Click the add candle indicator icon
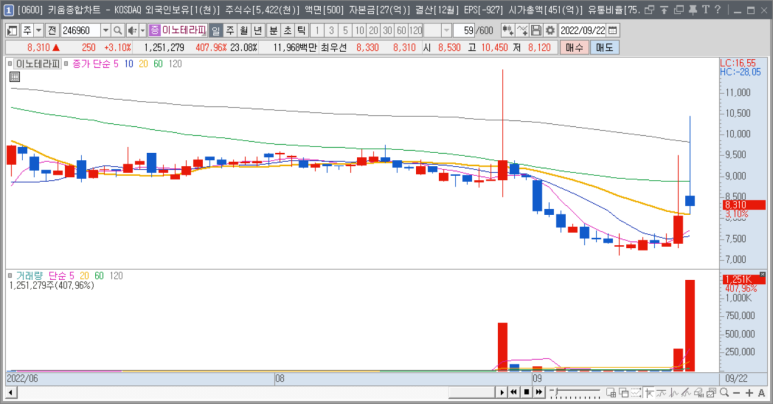This screenshot has width=773, height=404. pyautogui.click(x=507, y=31)
